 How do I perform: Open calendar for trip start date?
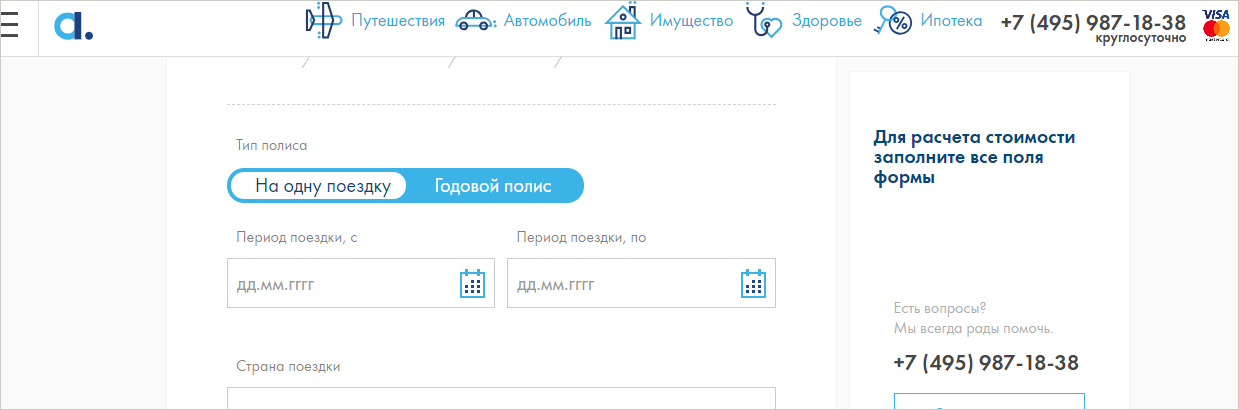(x=472, y=284)
